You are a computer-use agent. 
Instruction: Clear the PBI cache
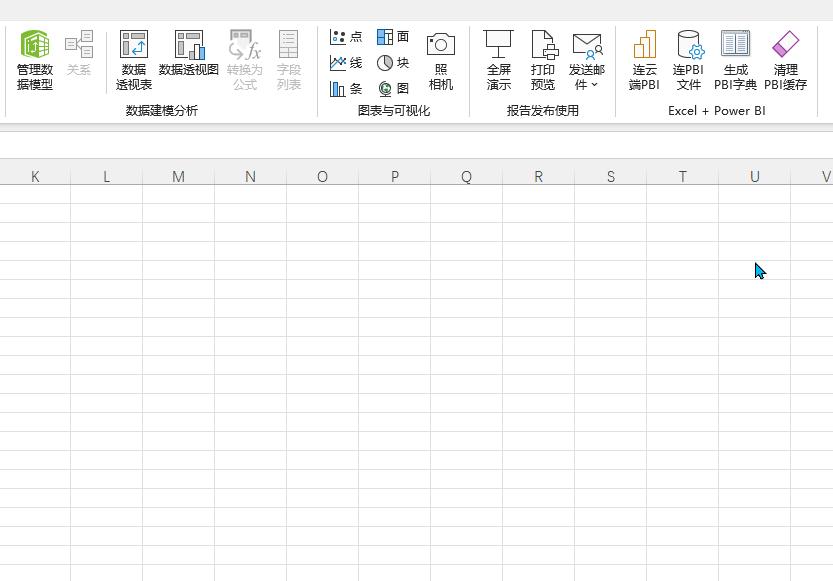point(785,58)
